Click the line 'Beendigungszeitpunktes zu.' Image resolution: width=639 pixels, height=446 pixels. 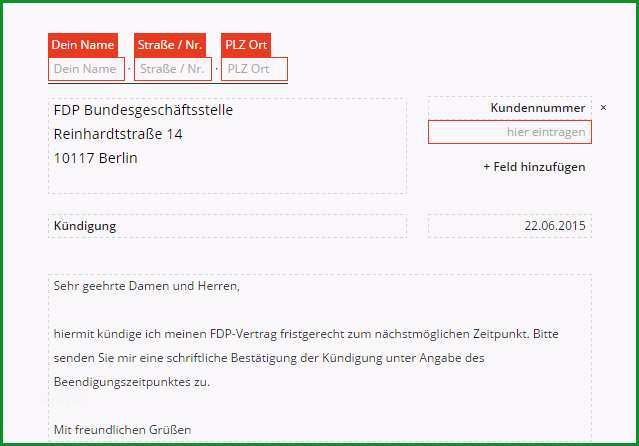coord(132,382)
